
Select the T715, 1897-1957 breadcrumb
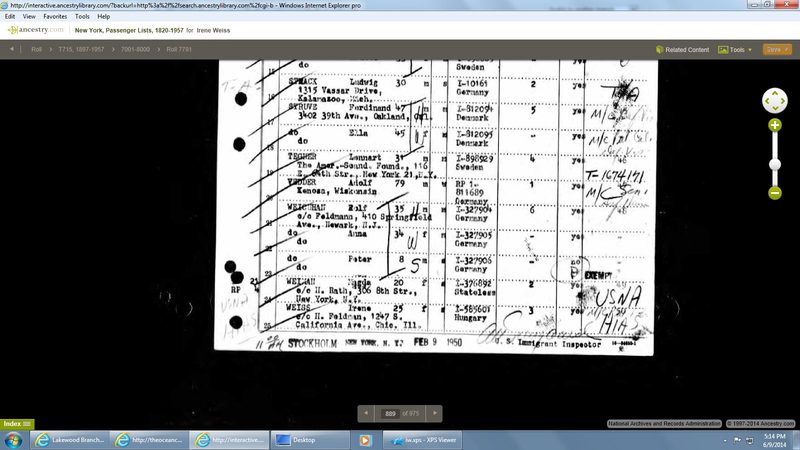[x=81, y=49]
